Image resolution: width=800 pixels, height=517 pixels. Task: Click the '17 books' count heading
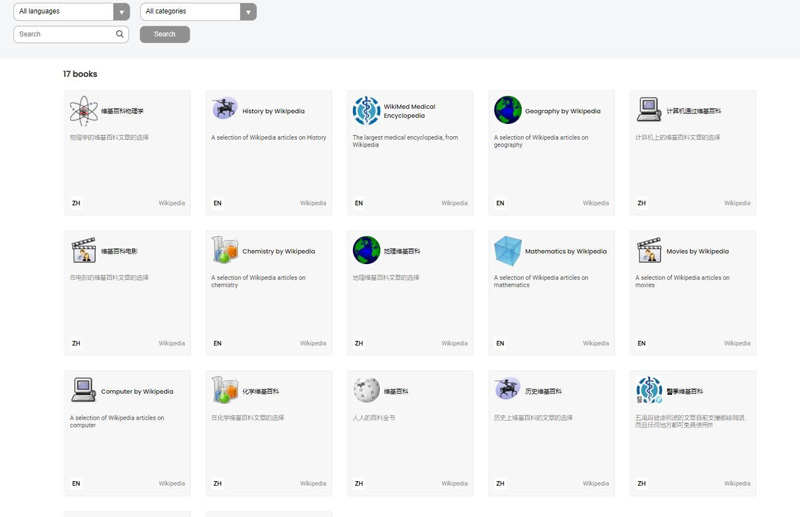[x=80, y=74]
